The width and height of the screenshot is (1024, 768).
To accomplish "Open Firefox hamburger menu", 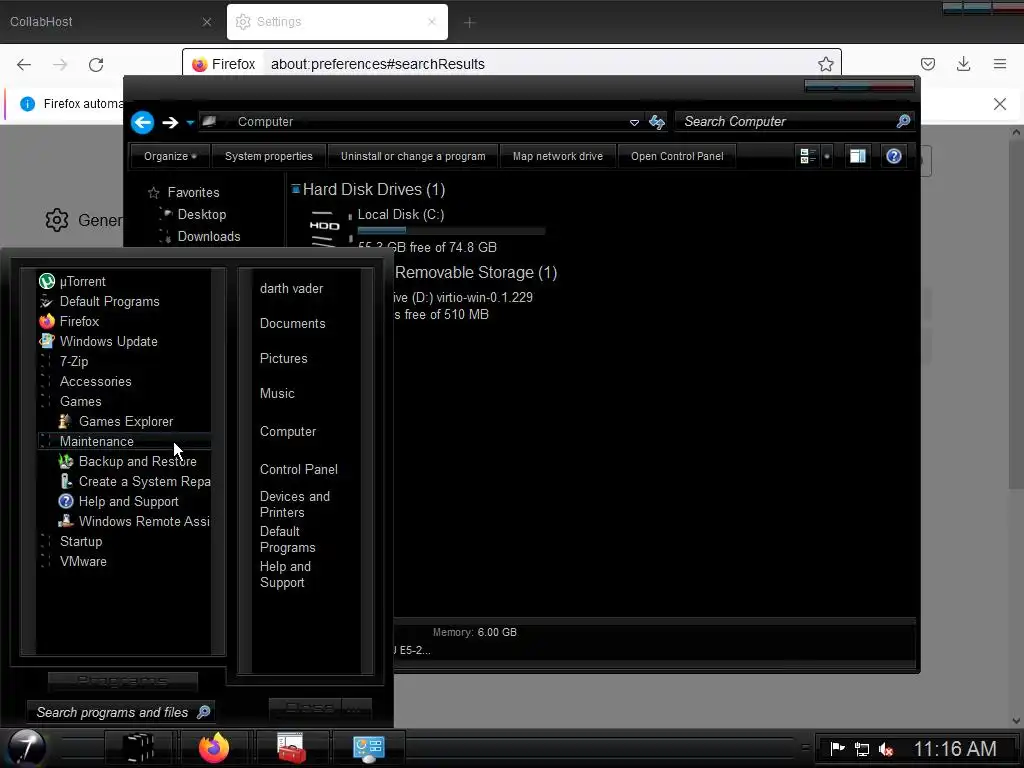I will tap(1000, 64).
